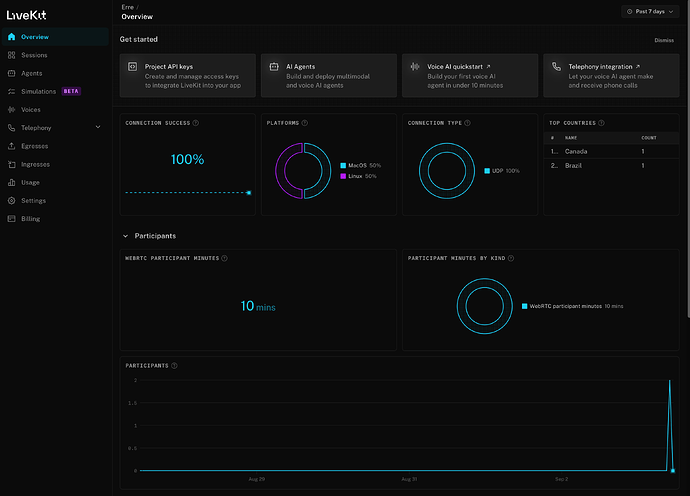Viewport: 690px width, 496px height.
Task: Click the Brazil row in Top Countries
Action: coord(611,165)
